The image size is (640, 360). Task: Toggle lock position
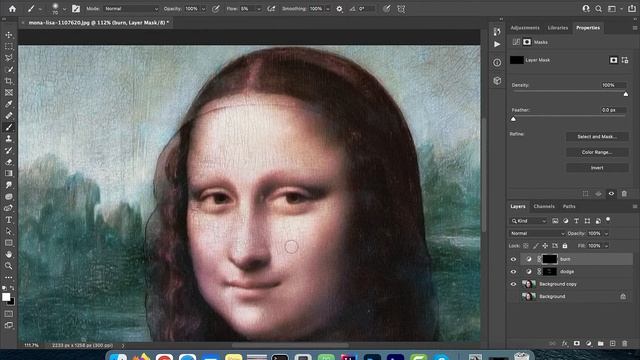[545, 246]
